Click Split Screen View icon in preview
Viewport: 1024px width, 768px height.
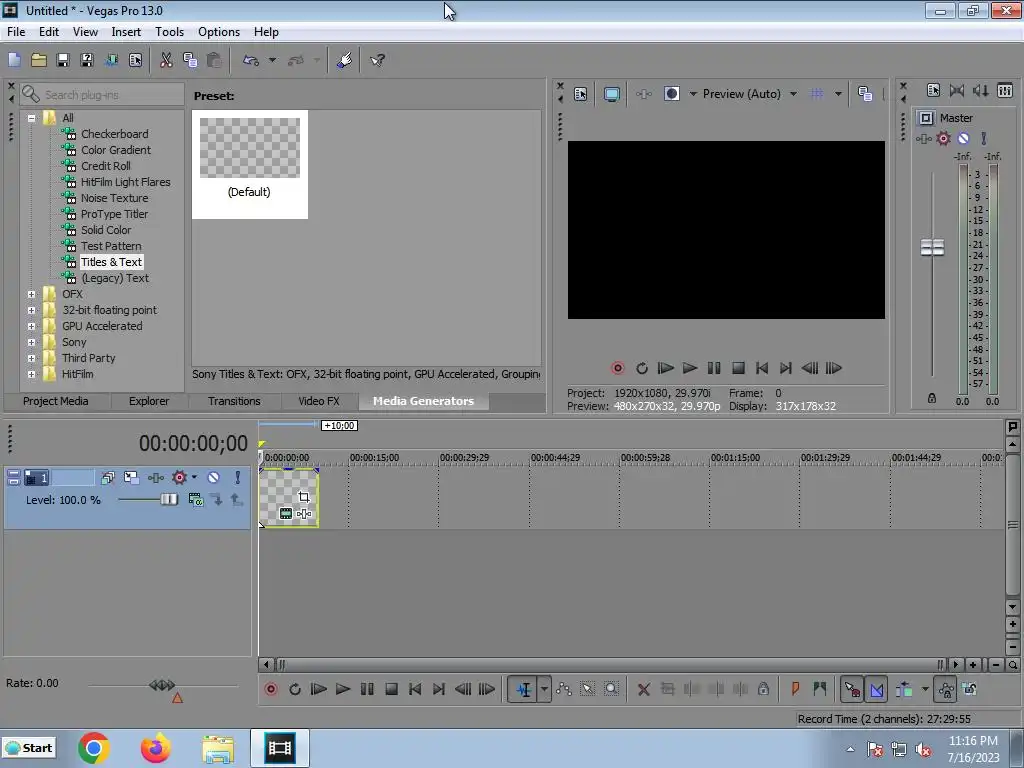coord(671,94)
